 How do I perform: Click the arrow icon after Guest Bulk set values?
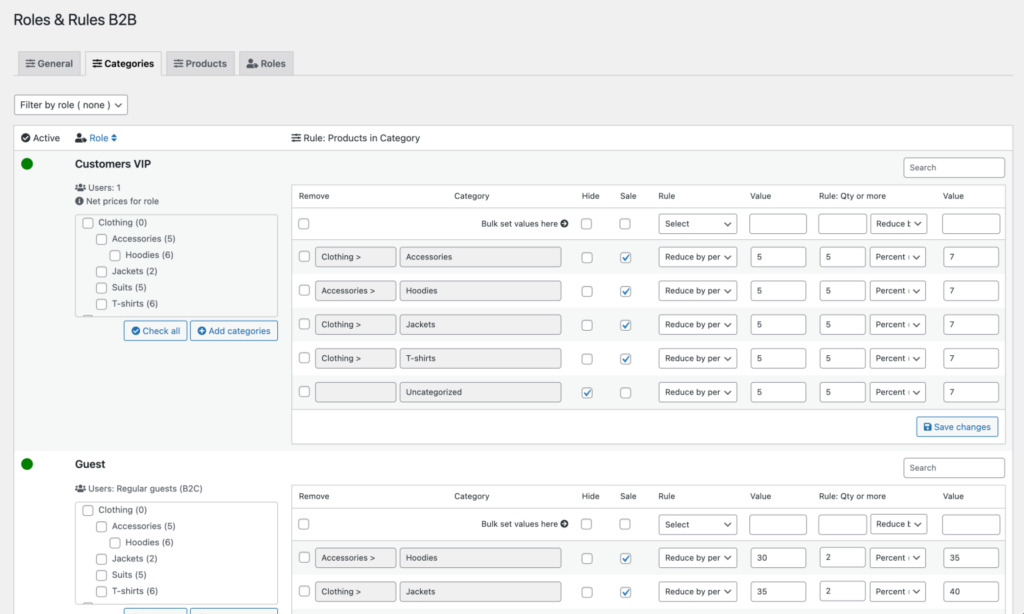coord(564,524)
